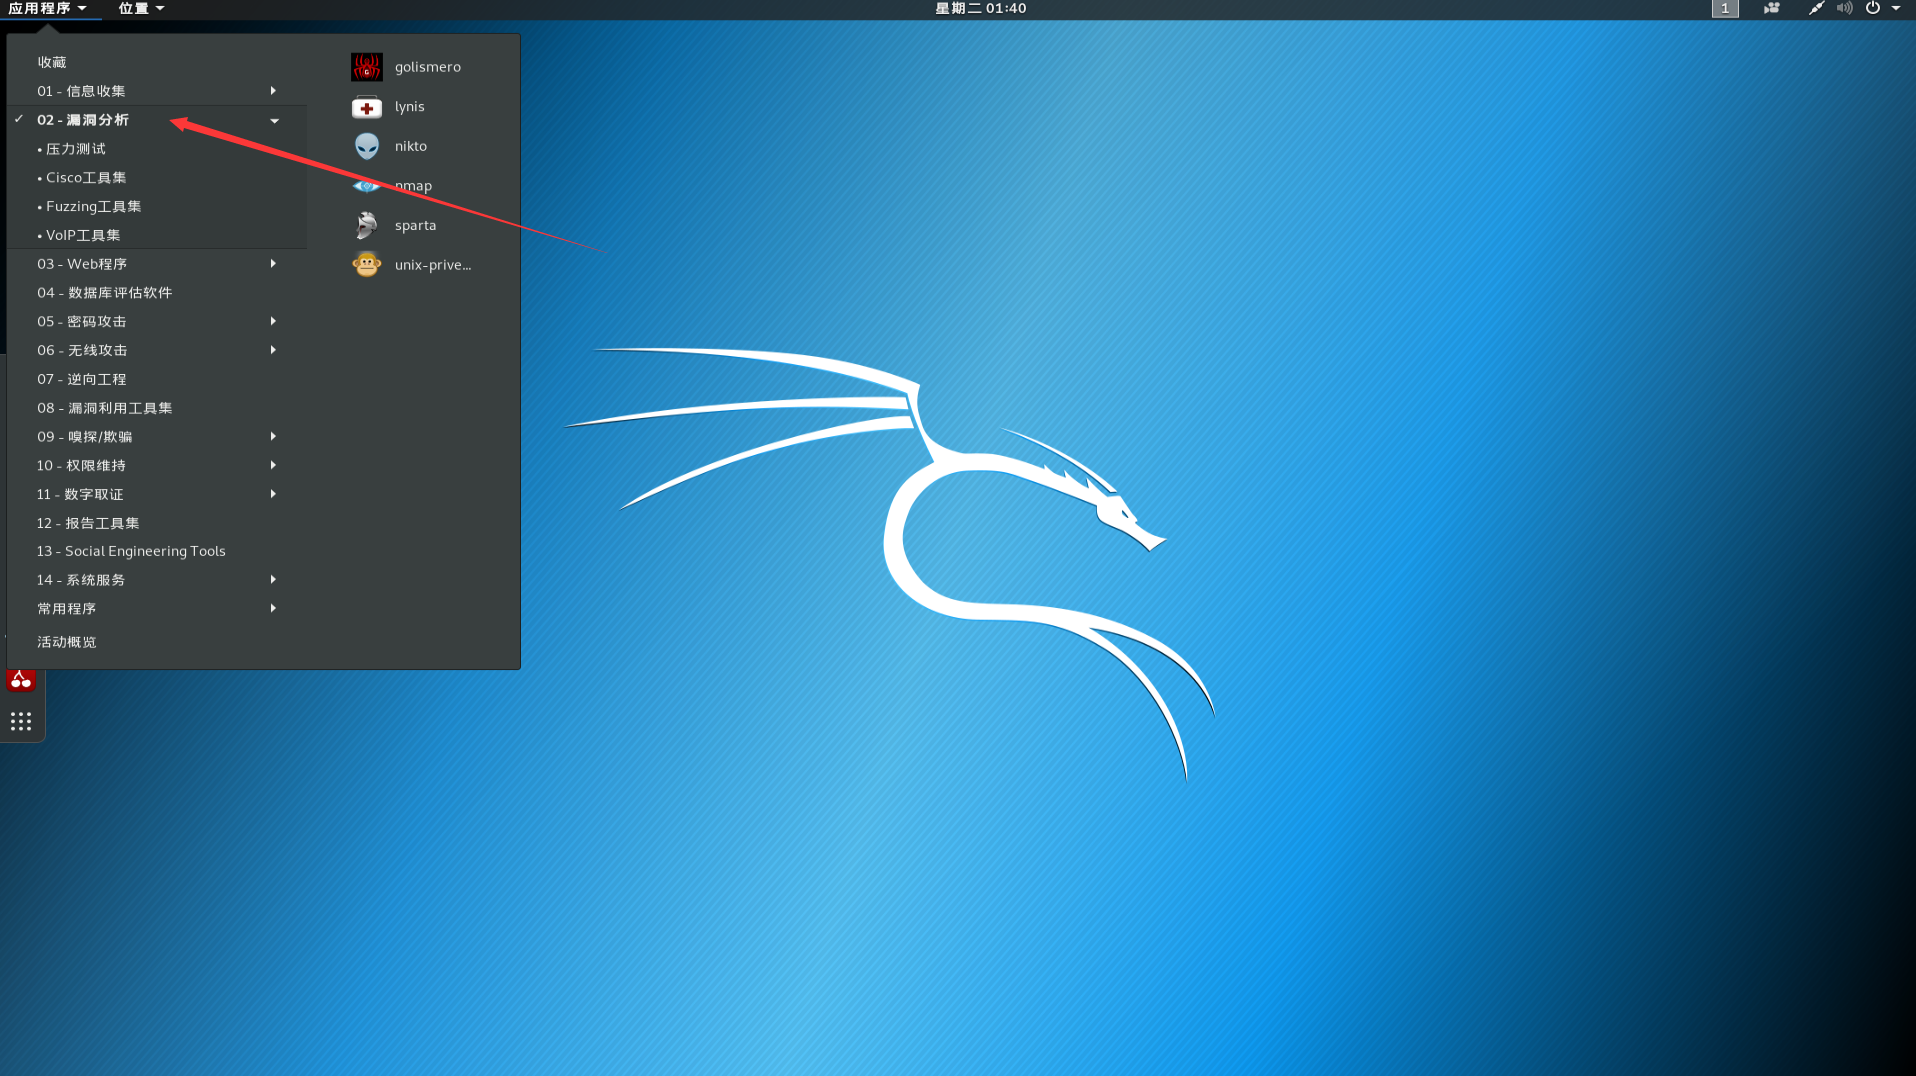Expand the arrow beside 03 - Web程序
Screen dimensions: 1916x1076
(x=273, y=264)
